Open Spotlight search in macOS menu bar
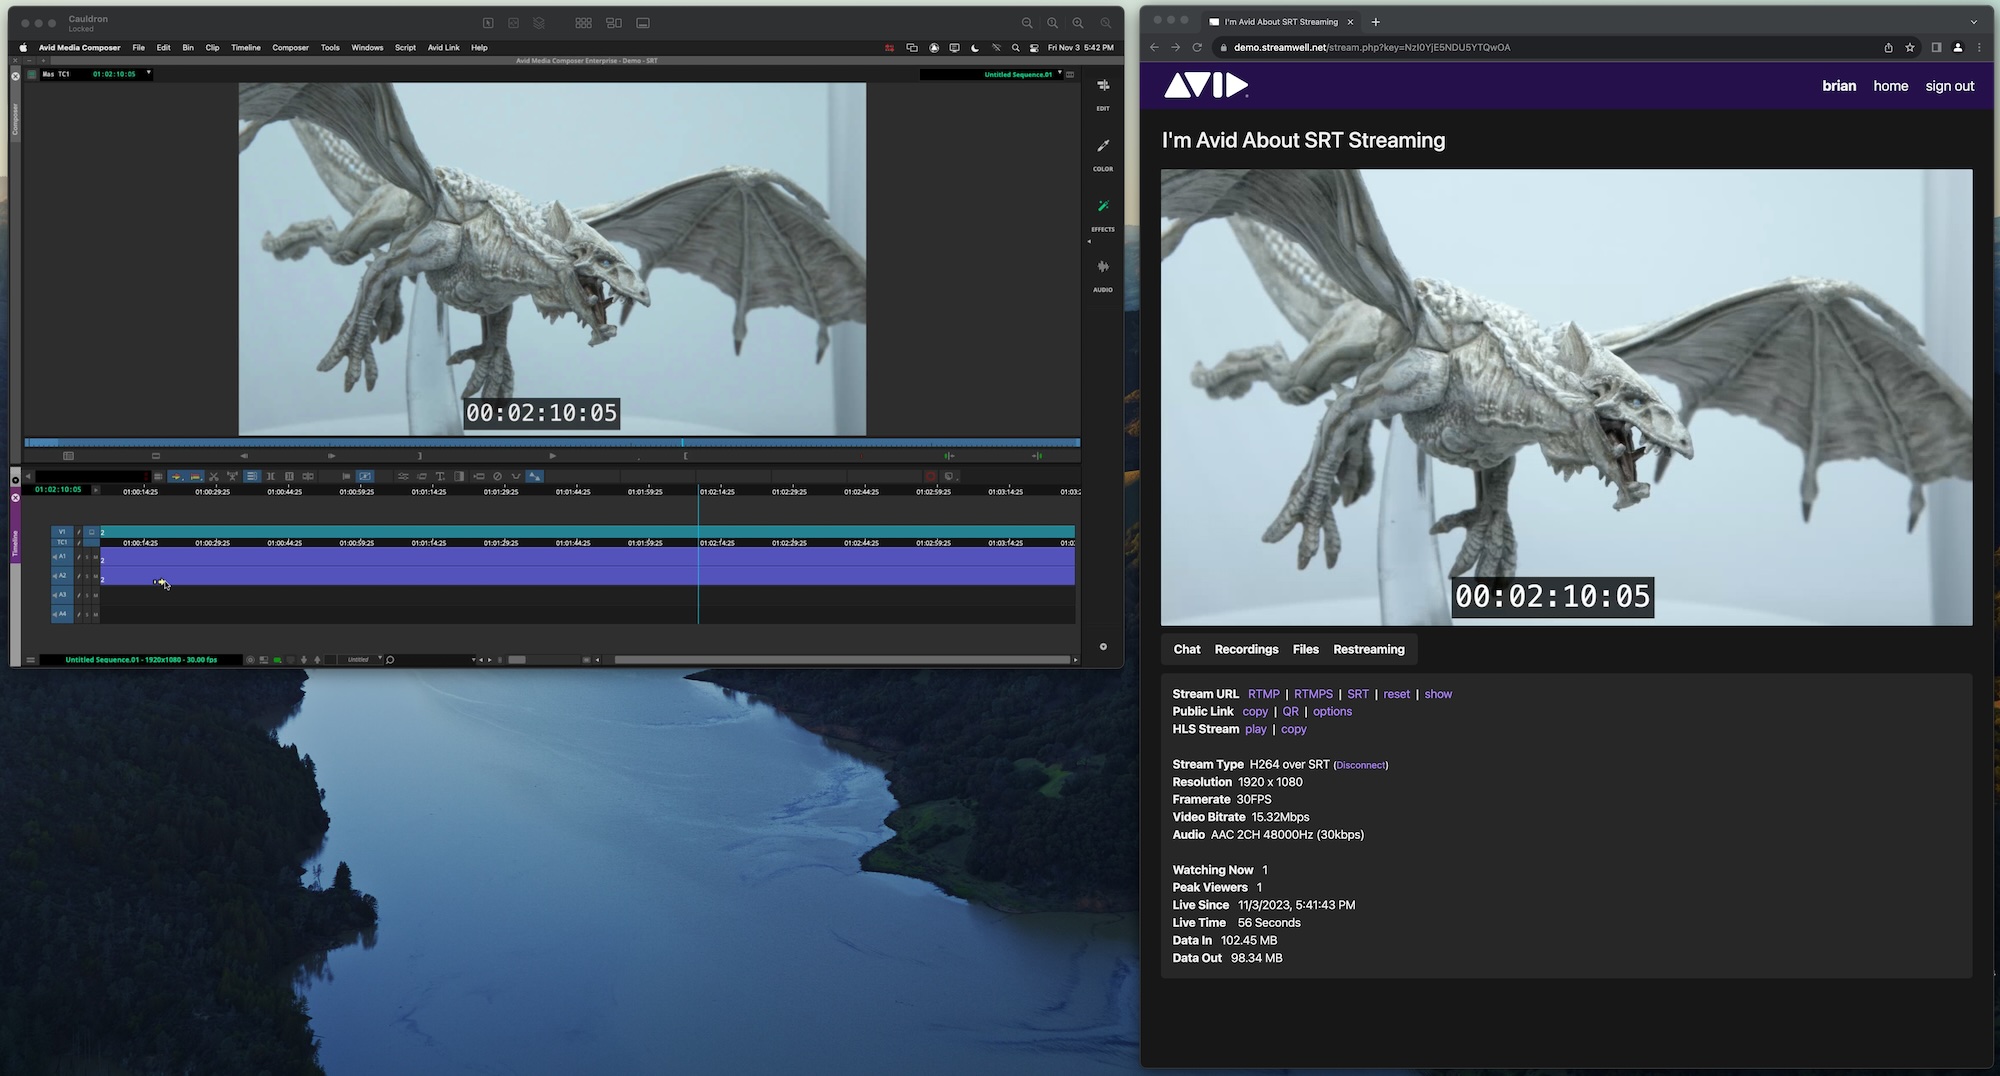2000x1076 pixels. [x=1015, y=47]
